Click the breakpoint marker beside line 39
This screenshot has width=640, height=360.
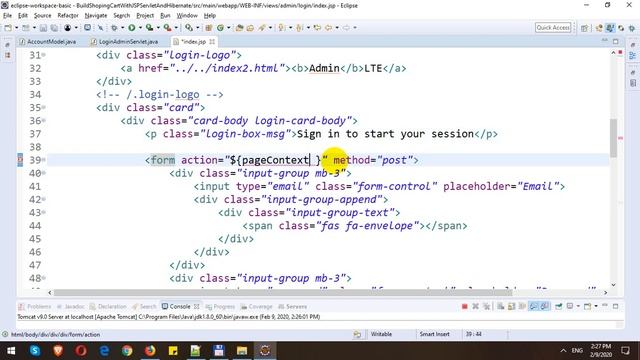[x=20, y=160]
